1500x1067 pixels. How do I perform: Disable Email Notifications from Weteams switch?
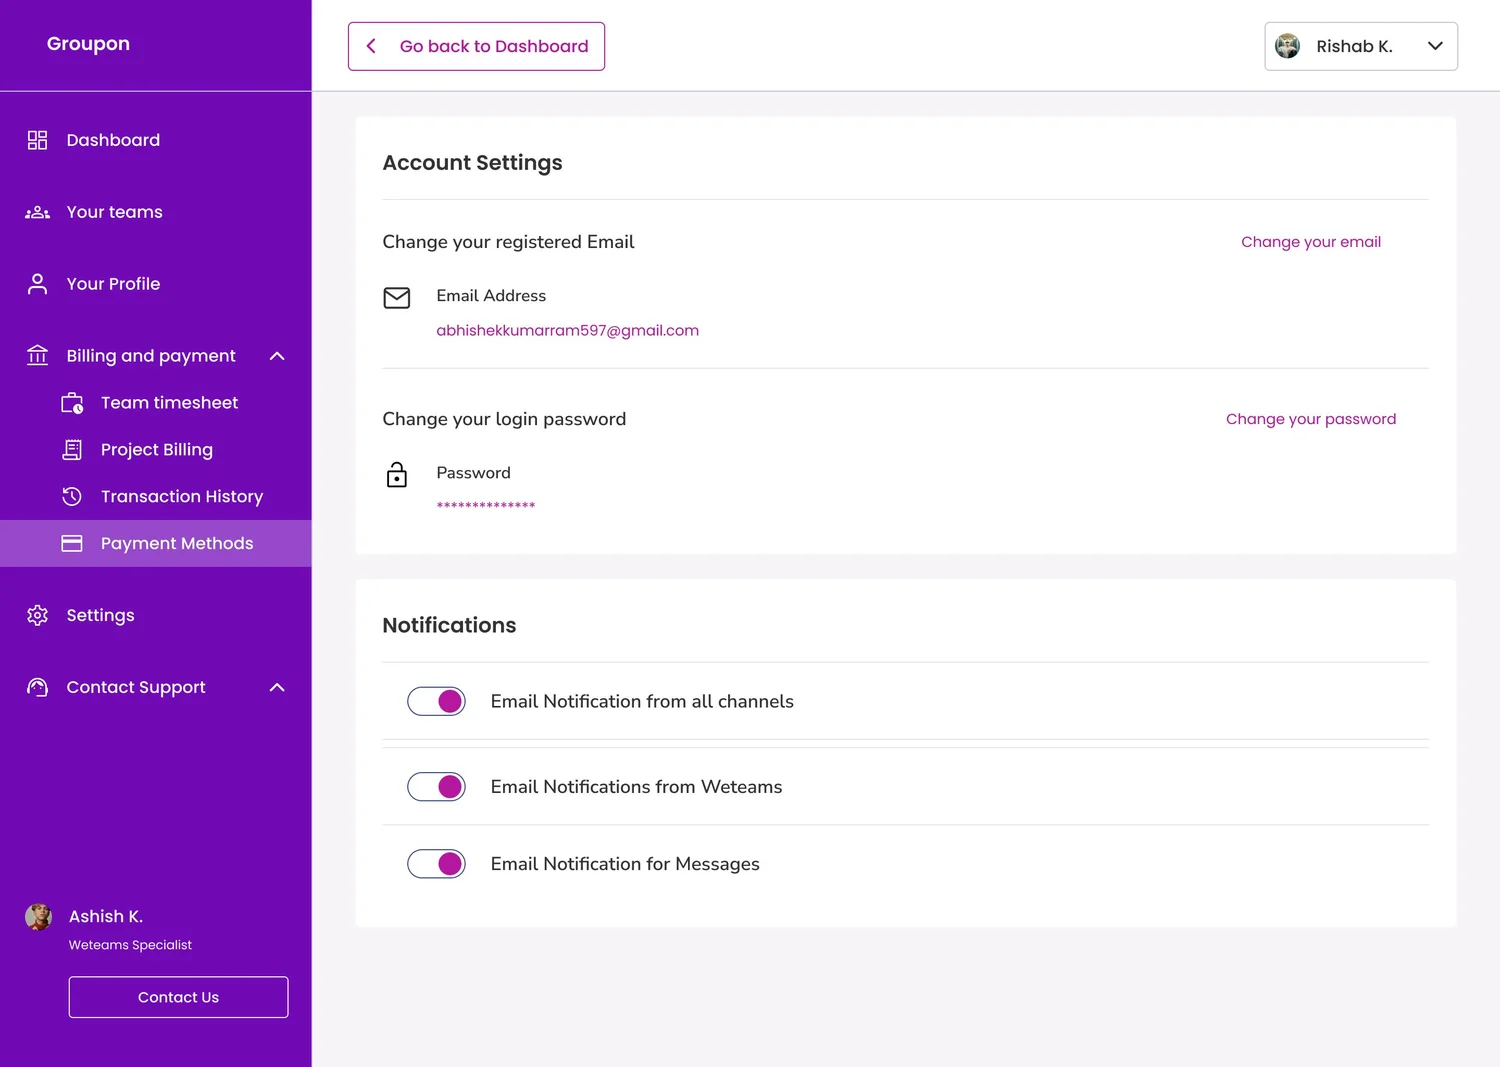click(x=436, y=787)
